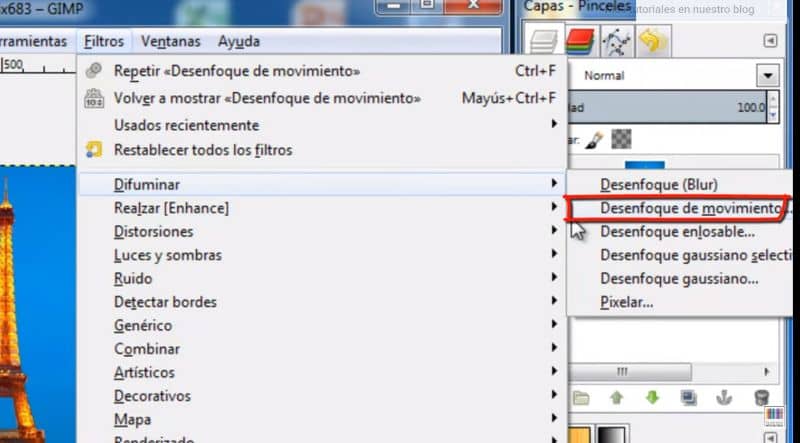Click the reshow filter icon beside Volver a mostrar
Viewport: 800px width, 443px height.
pyautogui.click(x=94, y=98)
